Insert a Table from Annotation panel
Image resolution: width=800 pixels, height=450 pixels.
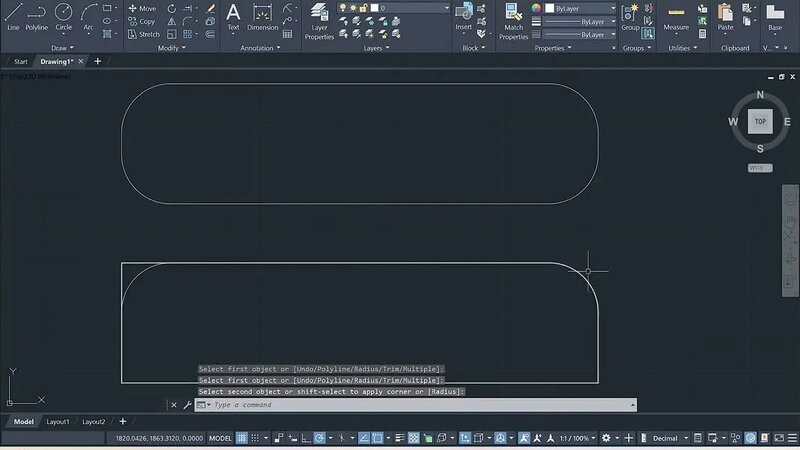coord(288,34)
